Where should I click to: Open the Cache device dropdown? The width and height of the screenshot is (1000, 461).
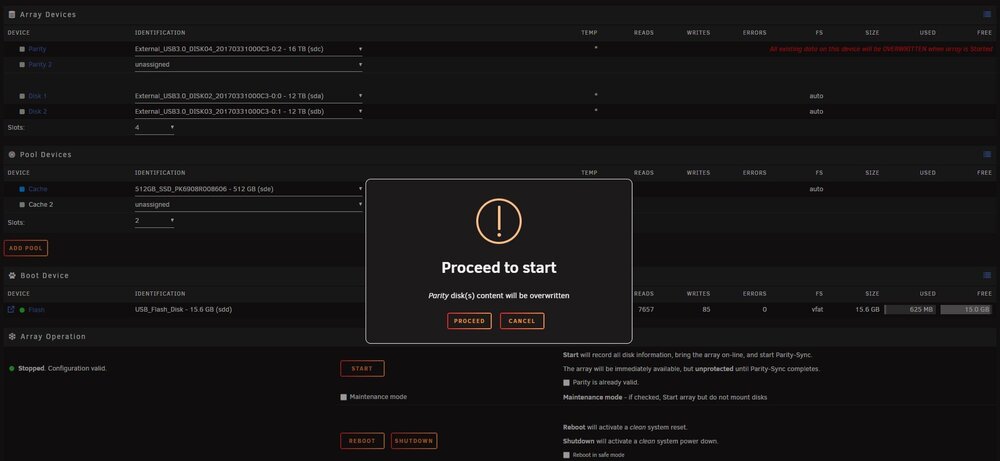point(248,189)
